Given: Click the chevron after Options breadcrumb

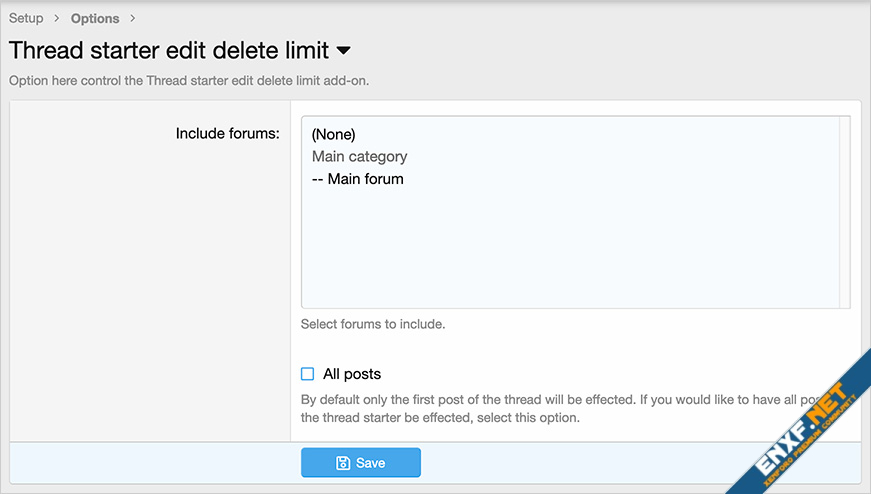Looking at the screenshot, I should point(133,18).
